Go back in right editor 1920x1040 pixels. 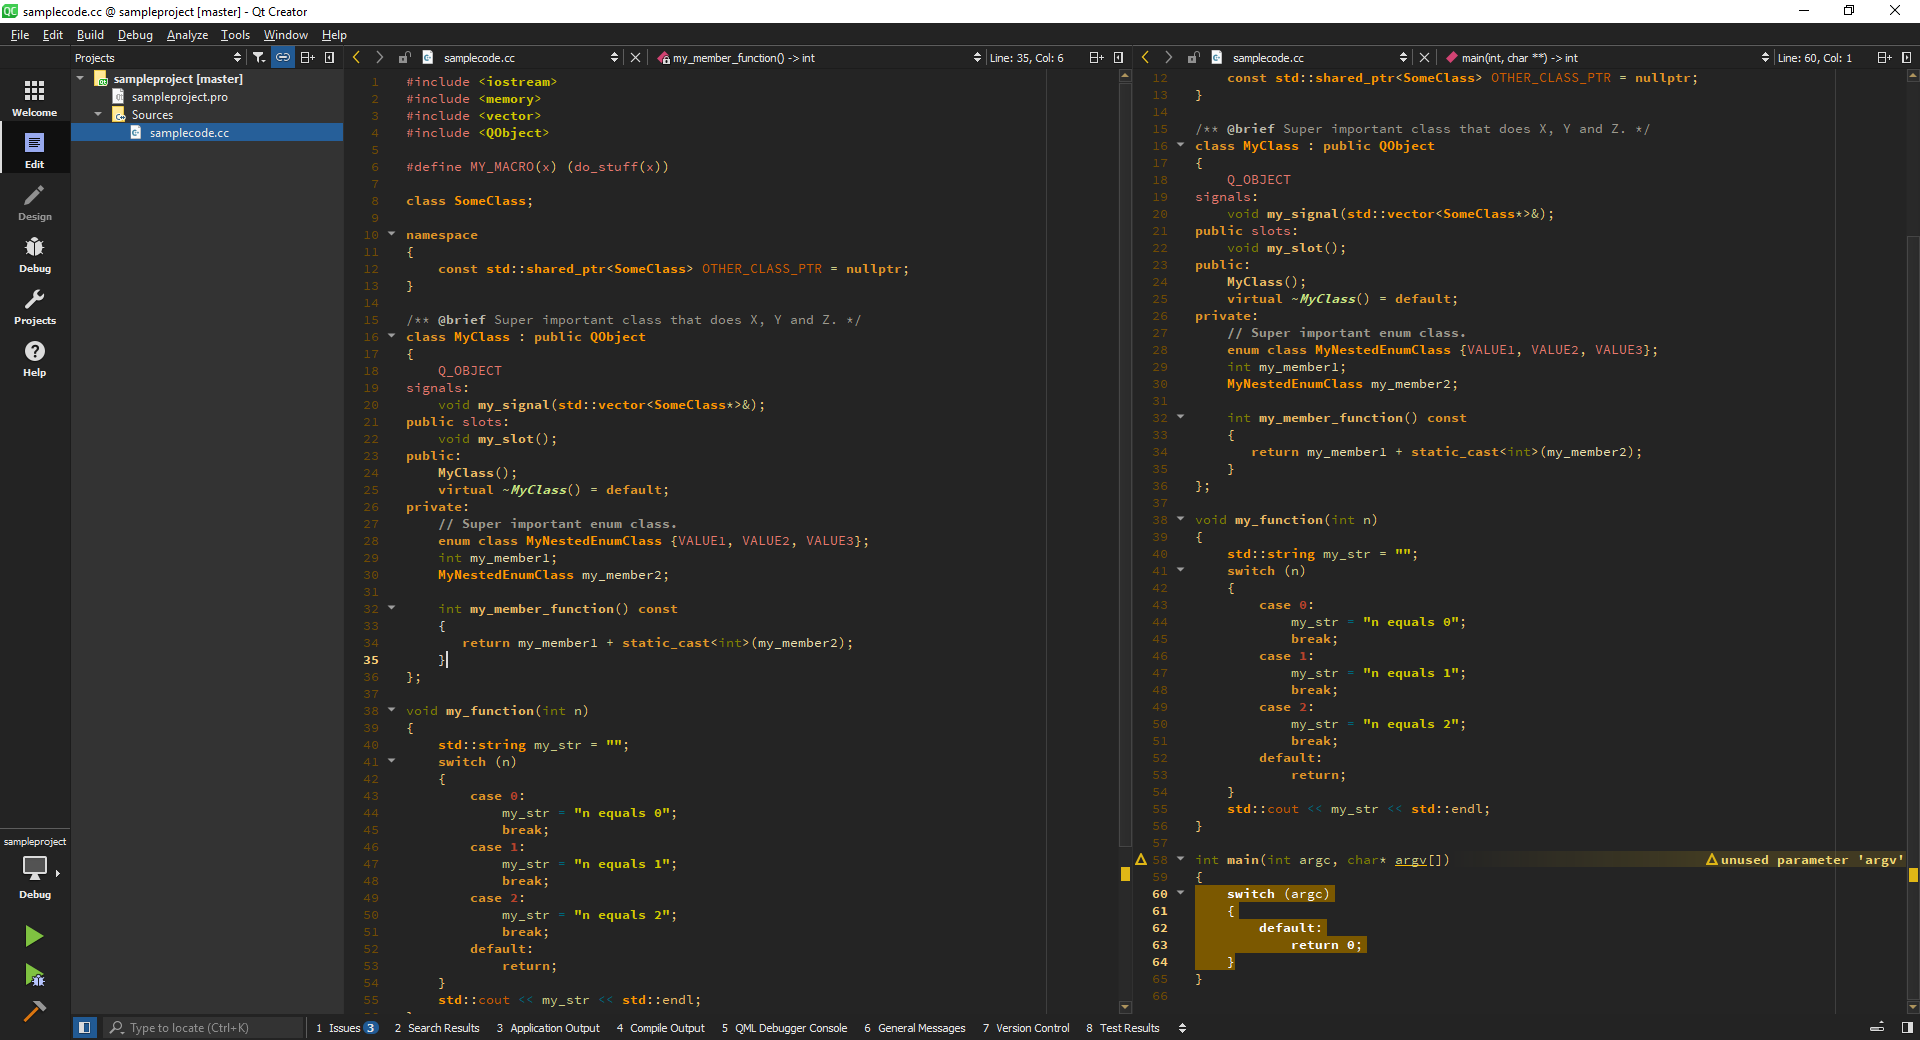point(1145,58)
